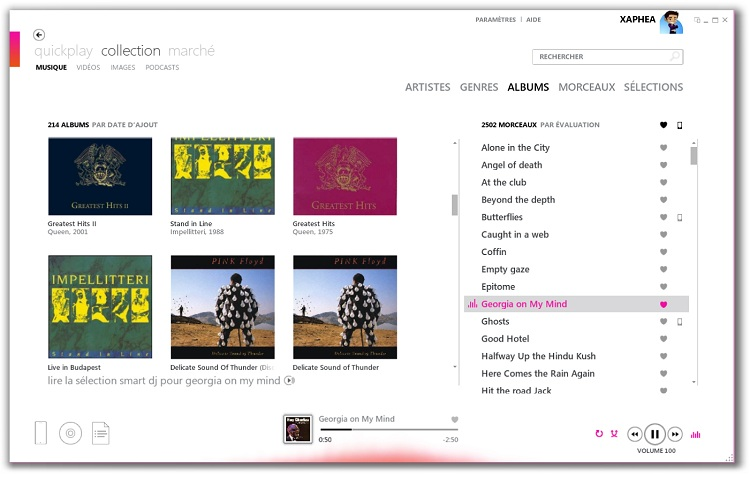Toggle pink heart on Georgia on My Mind
Viewport: 750px width, 478px height.
(663, 304)
